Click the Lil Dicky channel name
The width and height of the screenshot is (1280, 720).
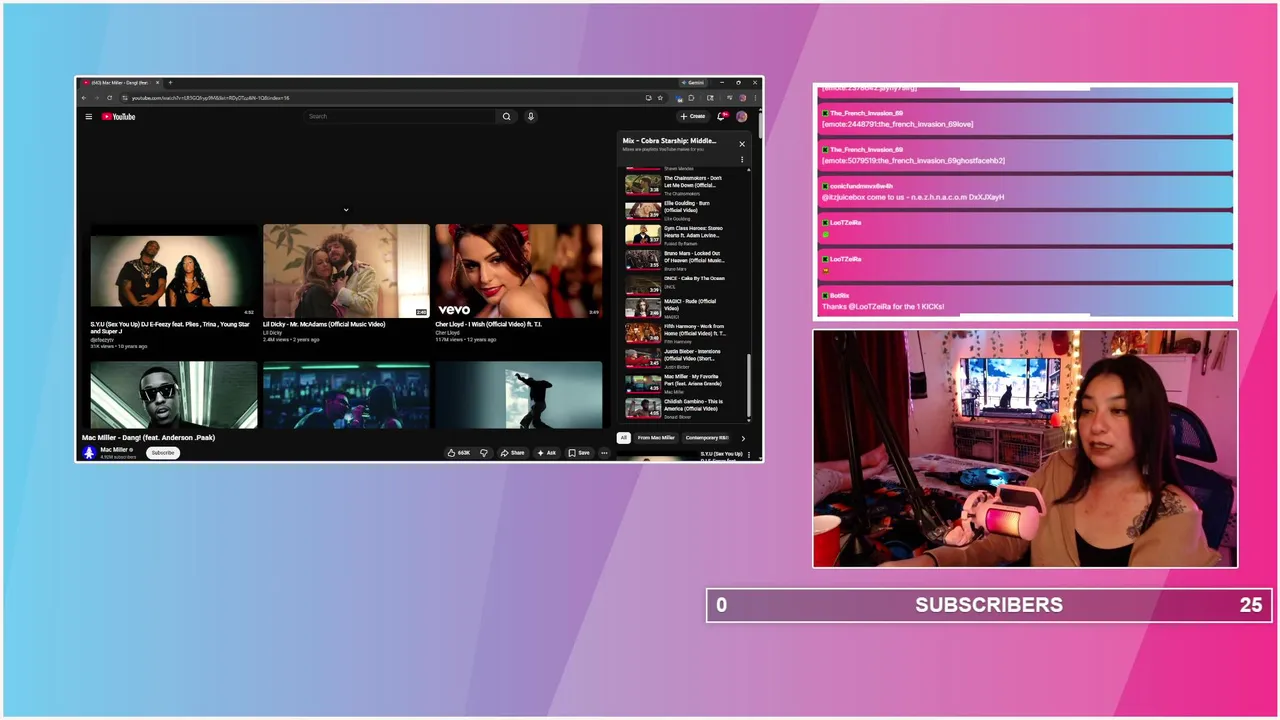272,332
